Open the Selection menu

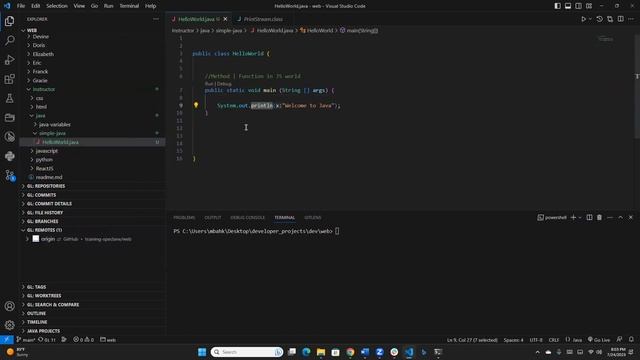[57, 6]
